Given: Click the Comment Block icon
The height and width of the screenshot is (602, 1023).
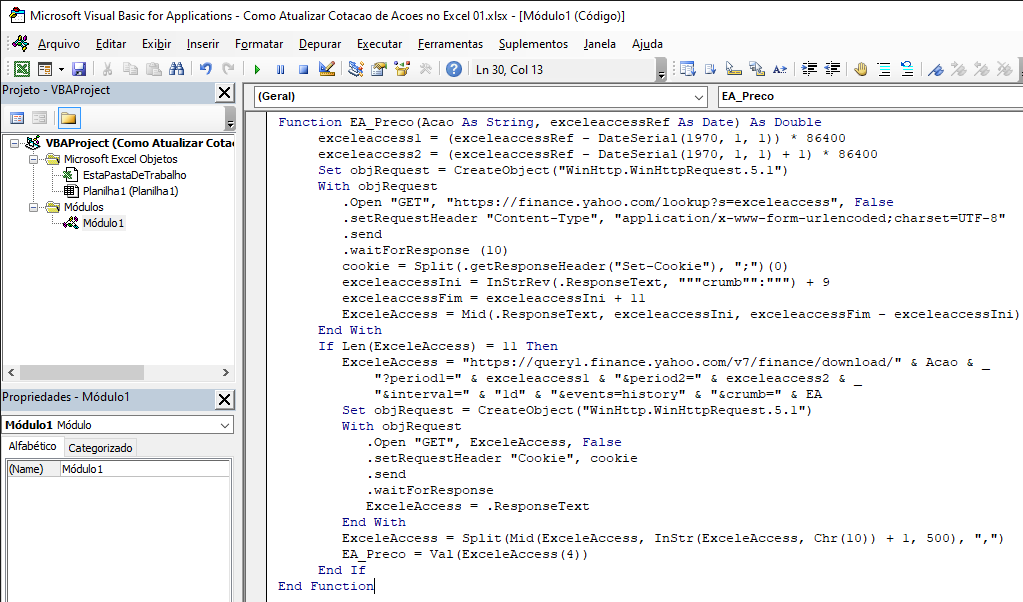Looking at the screenshot, I should 884,69.
